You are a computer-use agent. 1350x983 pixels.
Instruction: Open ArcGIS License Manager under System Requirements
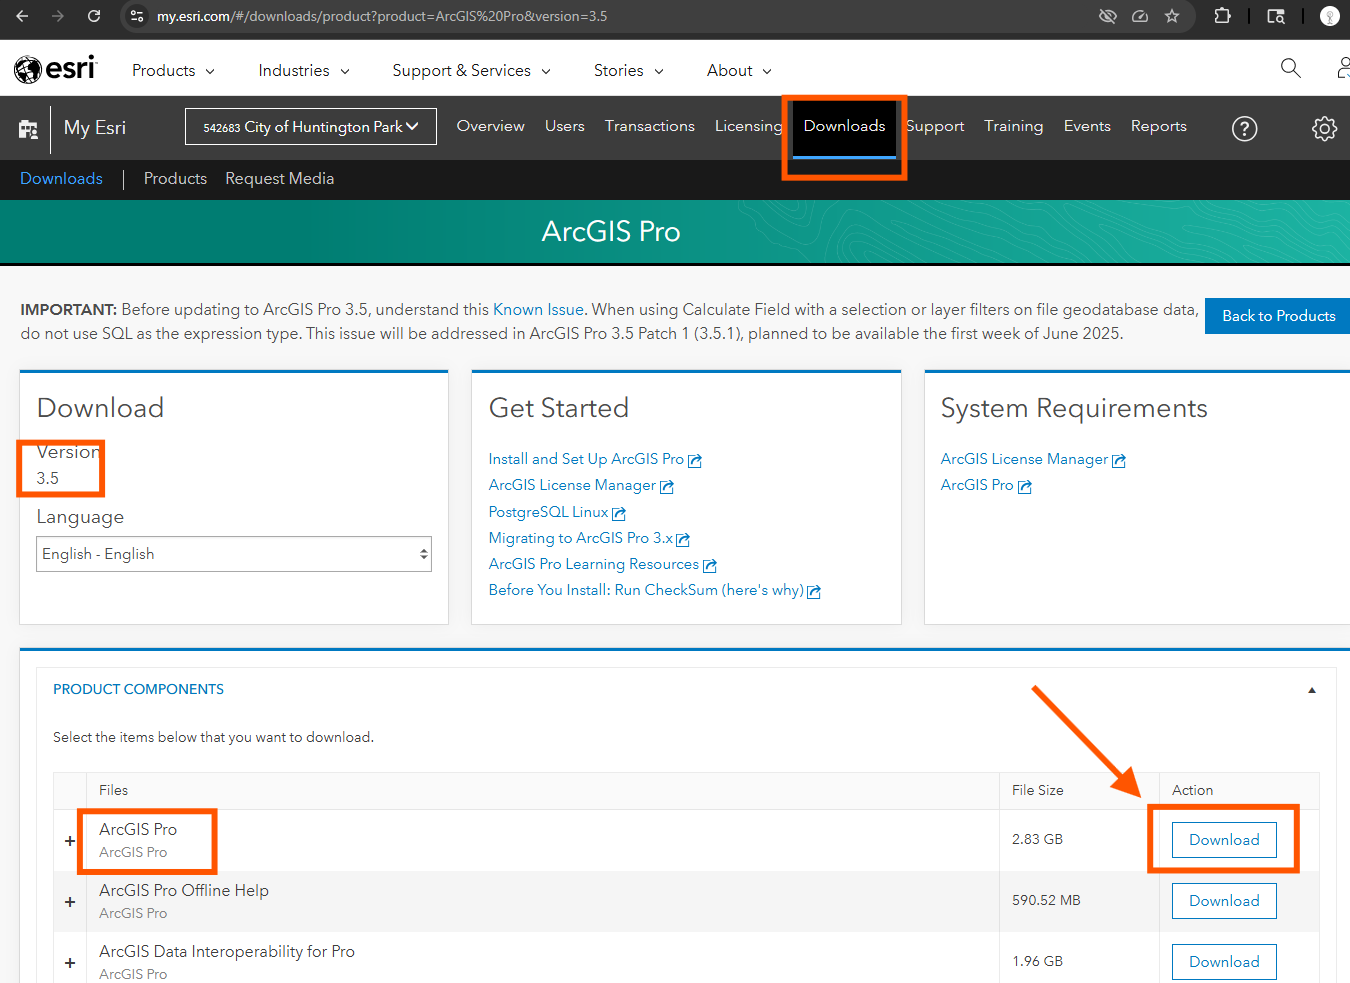[1024, 459]
